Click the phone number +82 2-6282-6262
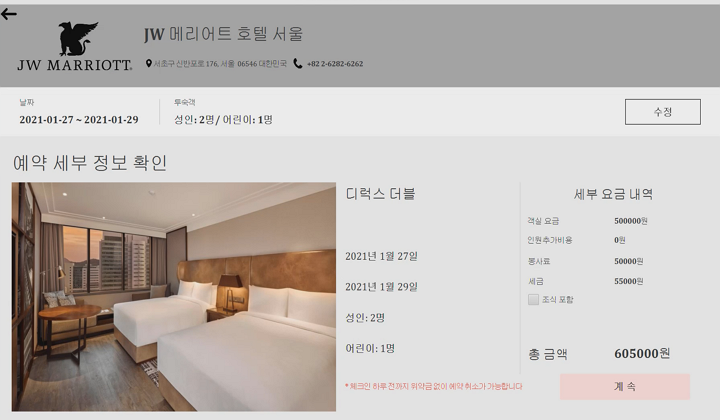 pos(335,64)
